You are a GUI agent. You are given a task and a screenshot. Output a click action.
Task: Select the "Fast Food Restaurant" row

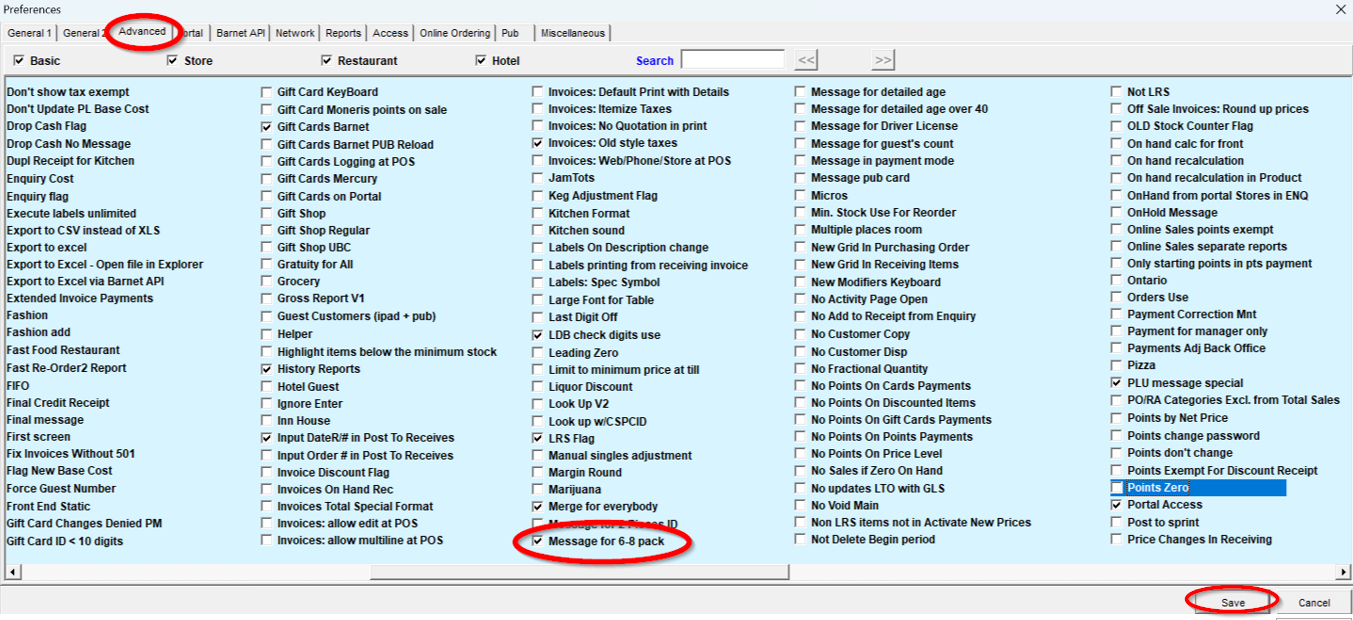tap(63, 350)
